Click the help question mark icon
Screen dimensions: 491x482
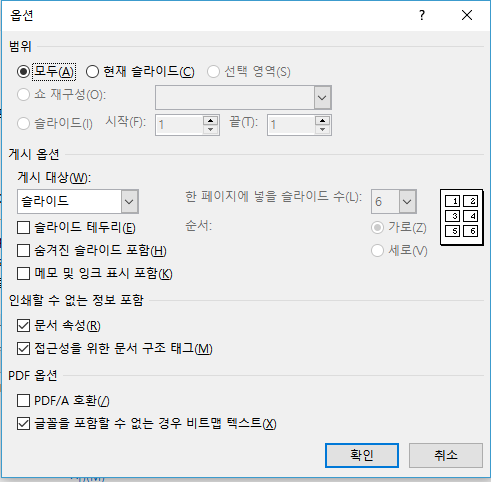click(422, 15)
